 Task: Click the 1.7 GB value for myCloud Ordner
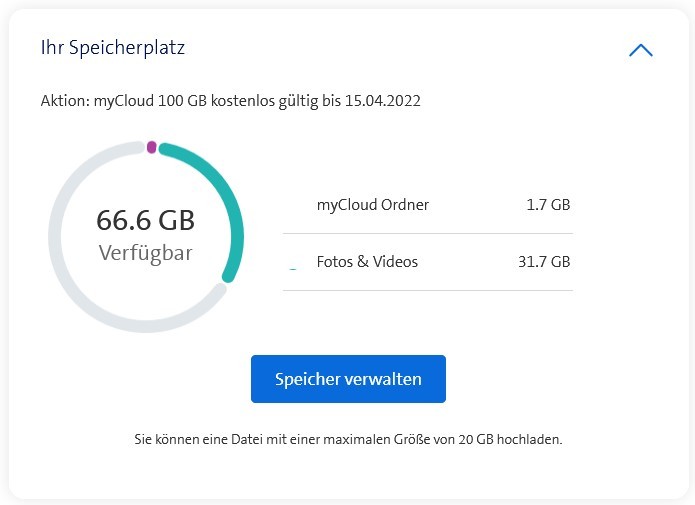547,205
